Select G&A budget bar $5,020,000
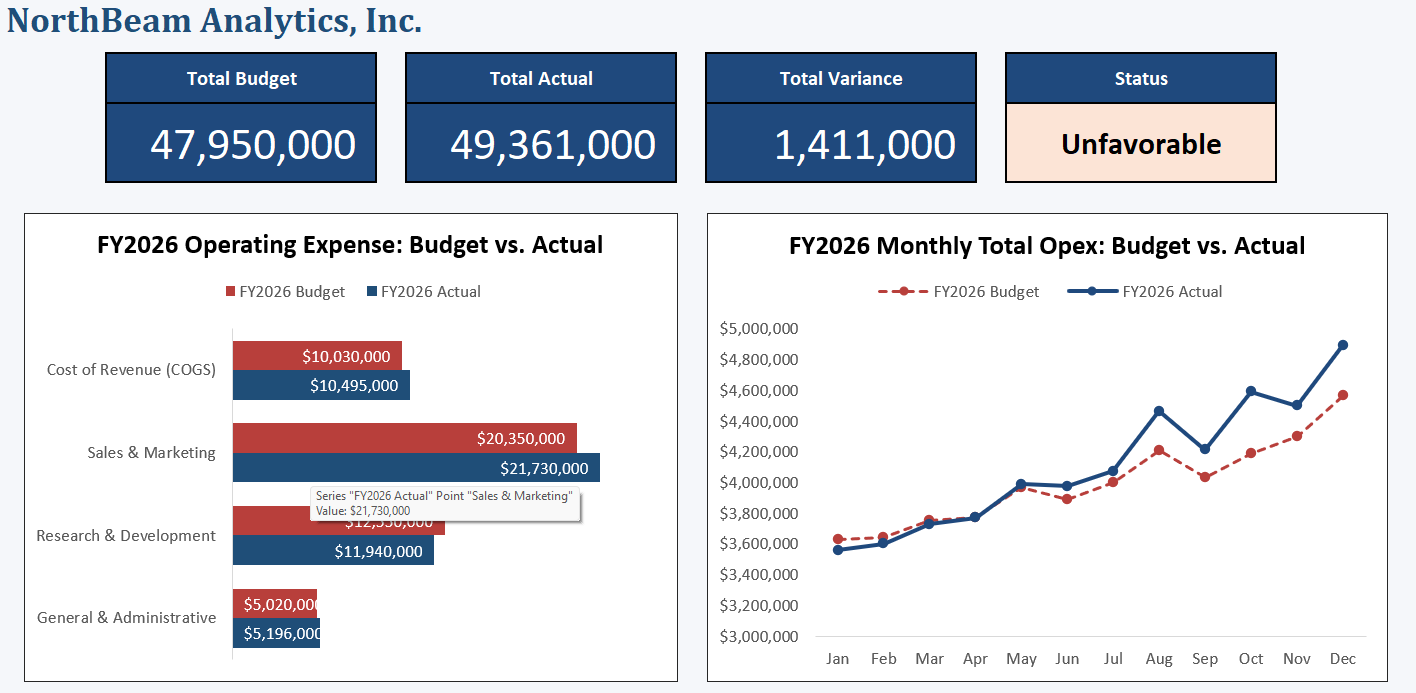This screenshot has height=693, width=1416. (x=275, y=603)
